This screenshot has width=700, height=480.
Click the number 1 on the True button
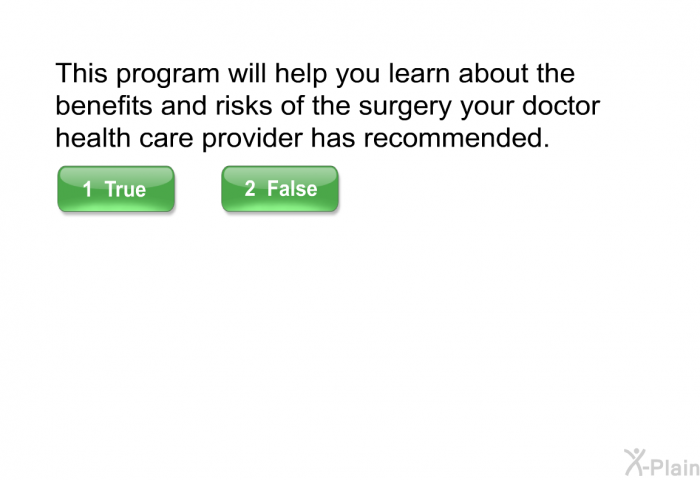pyautogui.click(x=88, y=189)
